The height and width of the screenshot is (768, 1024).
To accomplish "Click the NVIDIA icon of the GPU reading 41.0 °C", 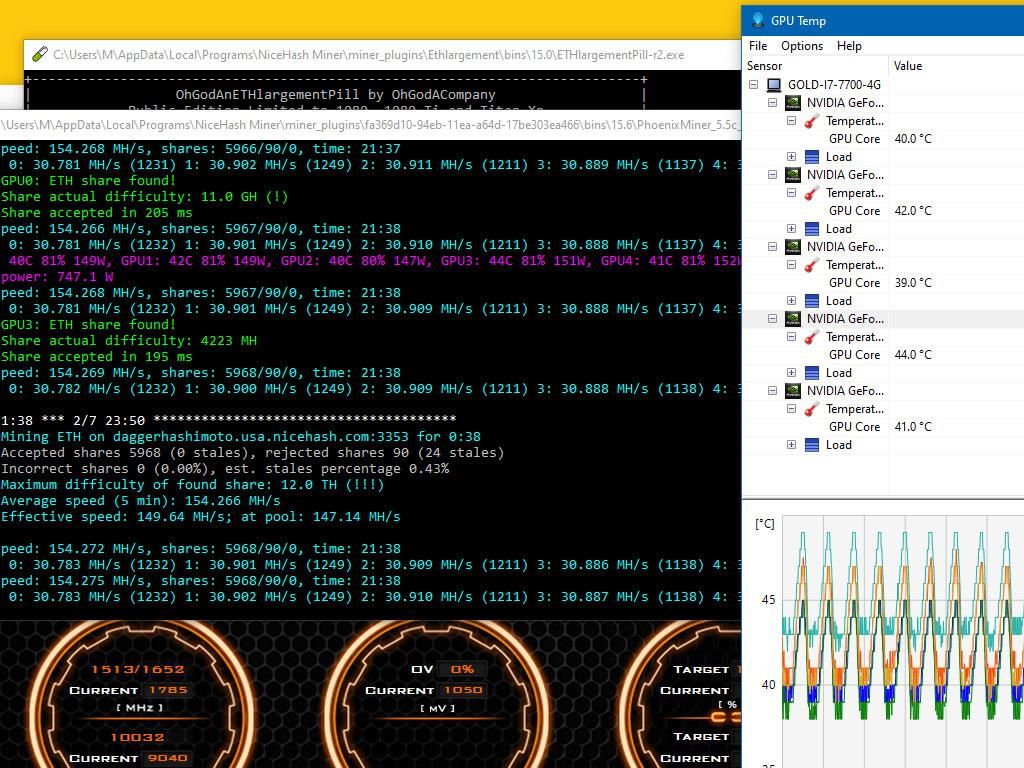I will click(x=793, y=390).
